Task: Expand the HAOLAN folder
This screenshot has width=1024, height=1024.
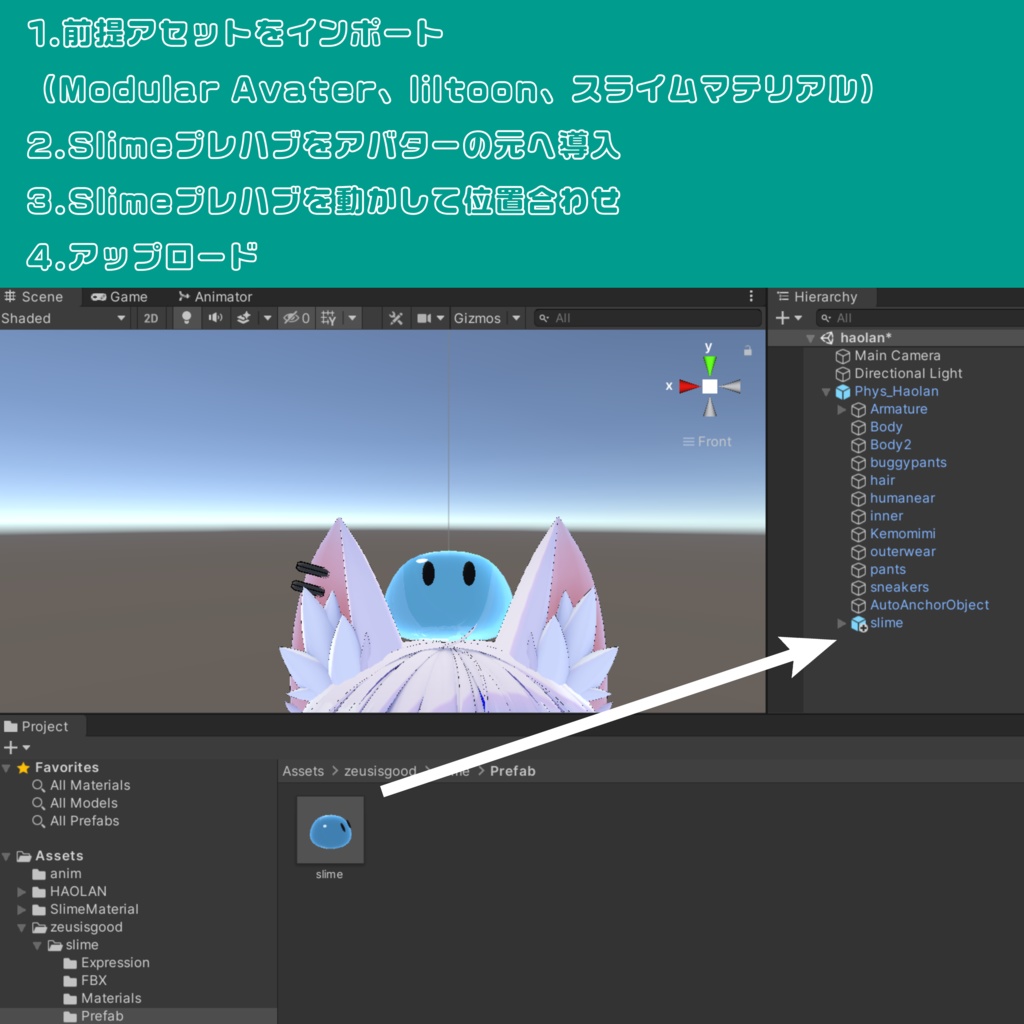Action: click(x=22, y=892)
